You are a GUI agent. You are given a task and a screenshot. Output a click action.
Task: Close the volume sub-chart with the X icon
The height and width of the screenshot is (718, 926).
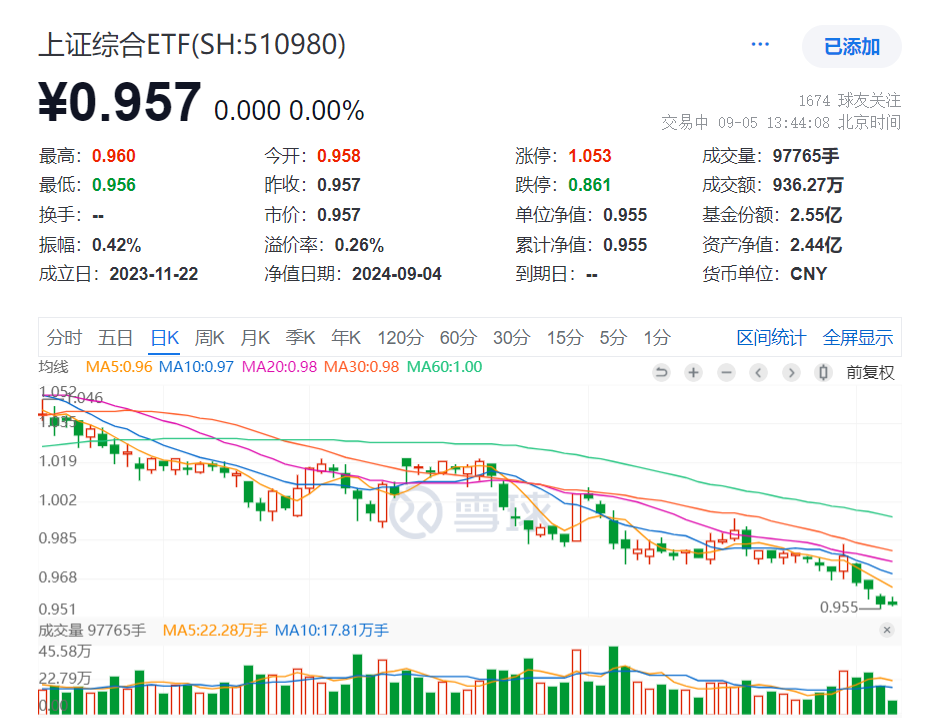click(x=886, y=630)
